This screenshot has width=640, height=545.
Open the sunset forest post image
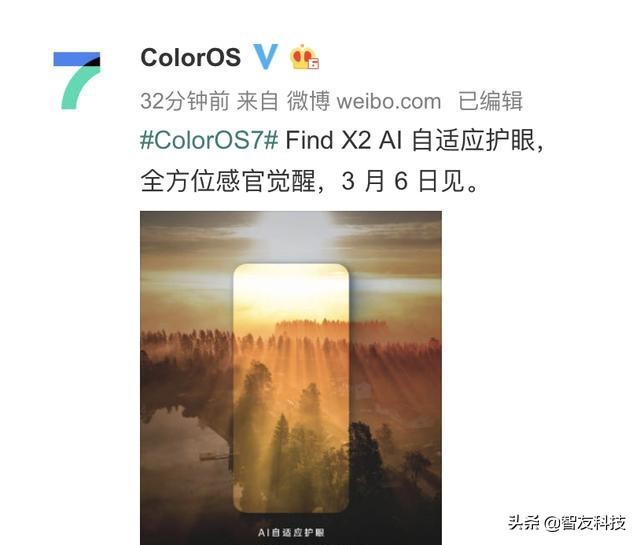[291, 378]
